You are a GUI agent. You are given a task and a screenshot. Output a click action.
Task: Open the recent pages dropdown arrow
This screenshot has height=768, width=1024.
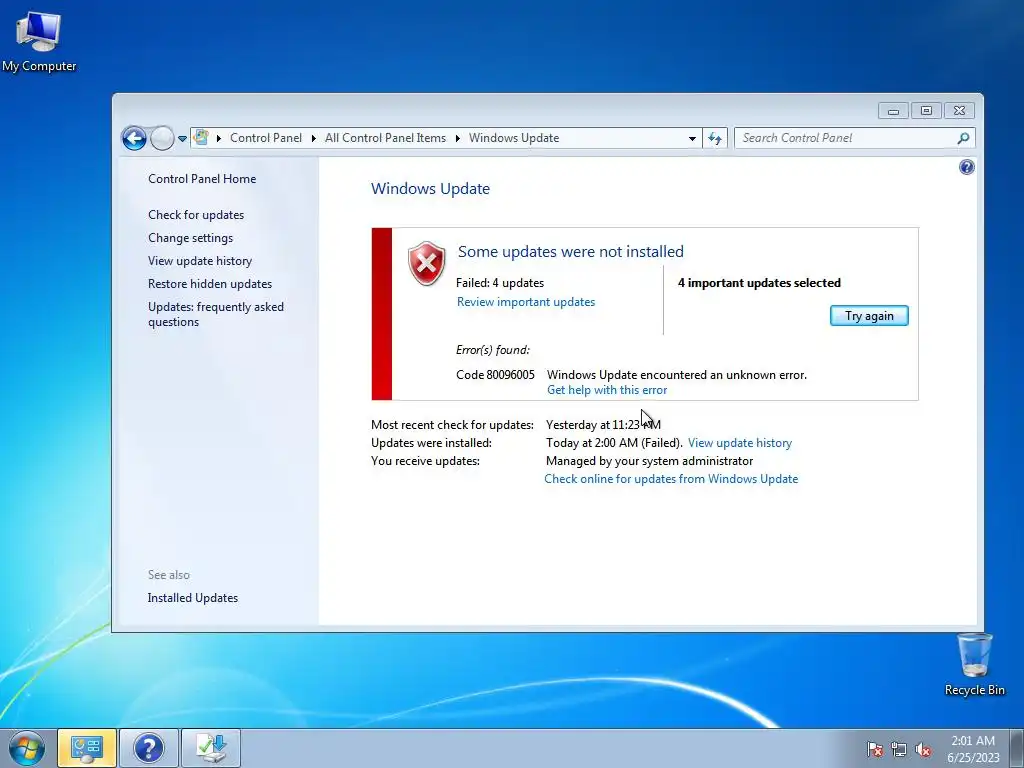click(182, 138)
